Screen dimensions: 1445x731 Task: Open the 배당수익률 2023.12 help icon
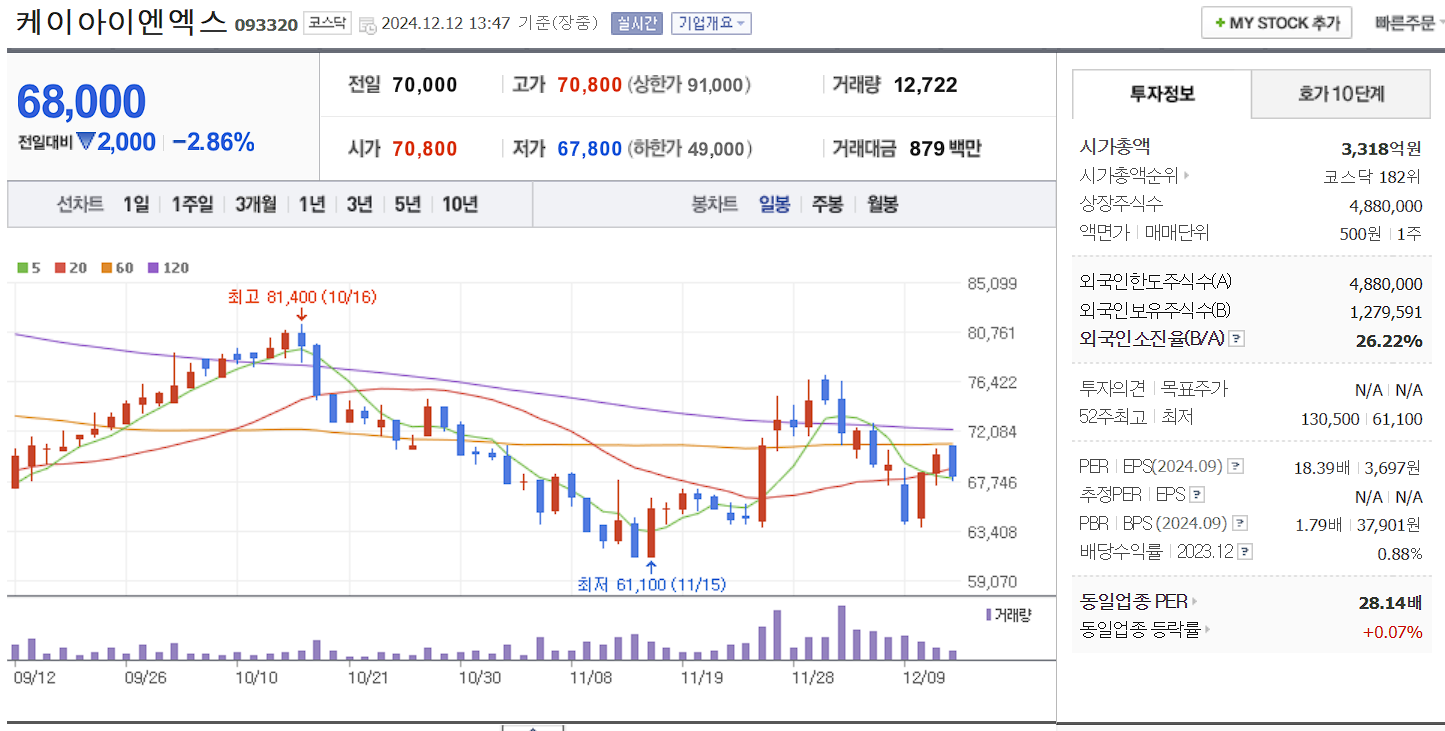coord(1243,551)
